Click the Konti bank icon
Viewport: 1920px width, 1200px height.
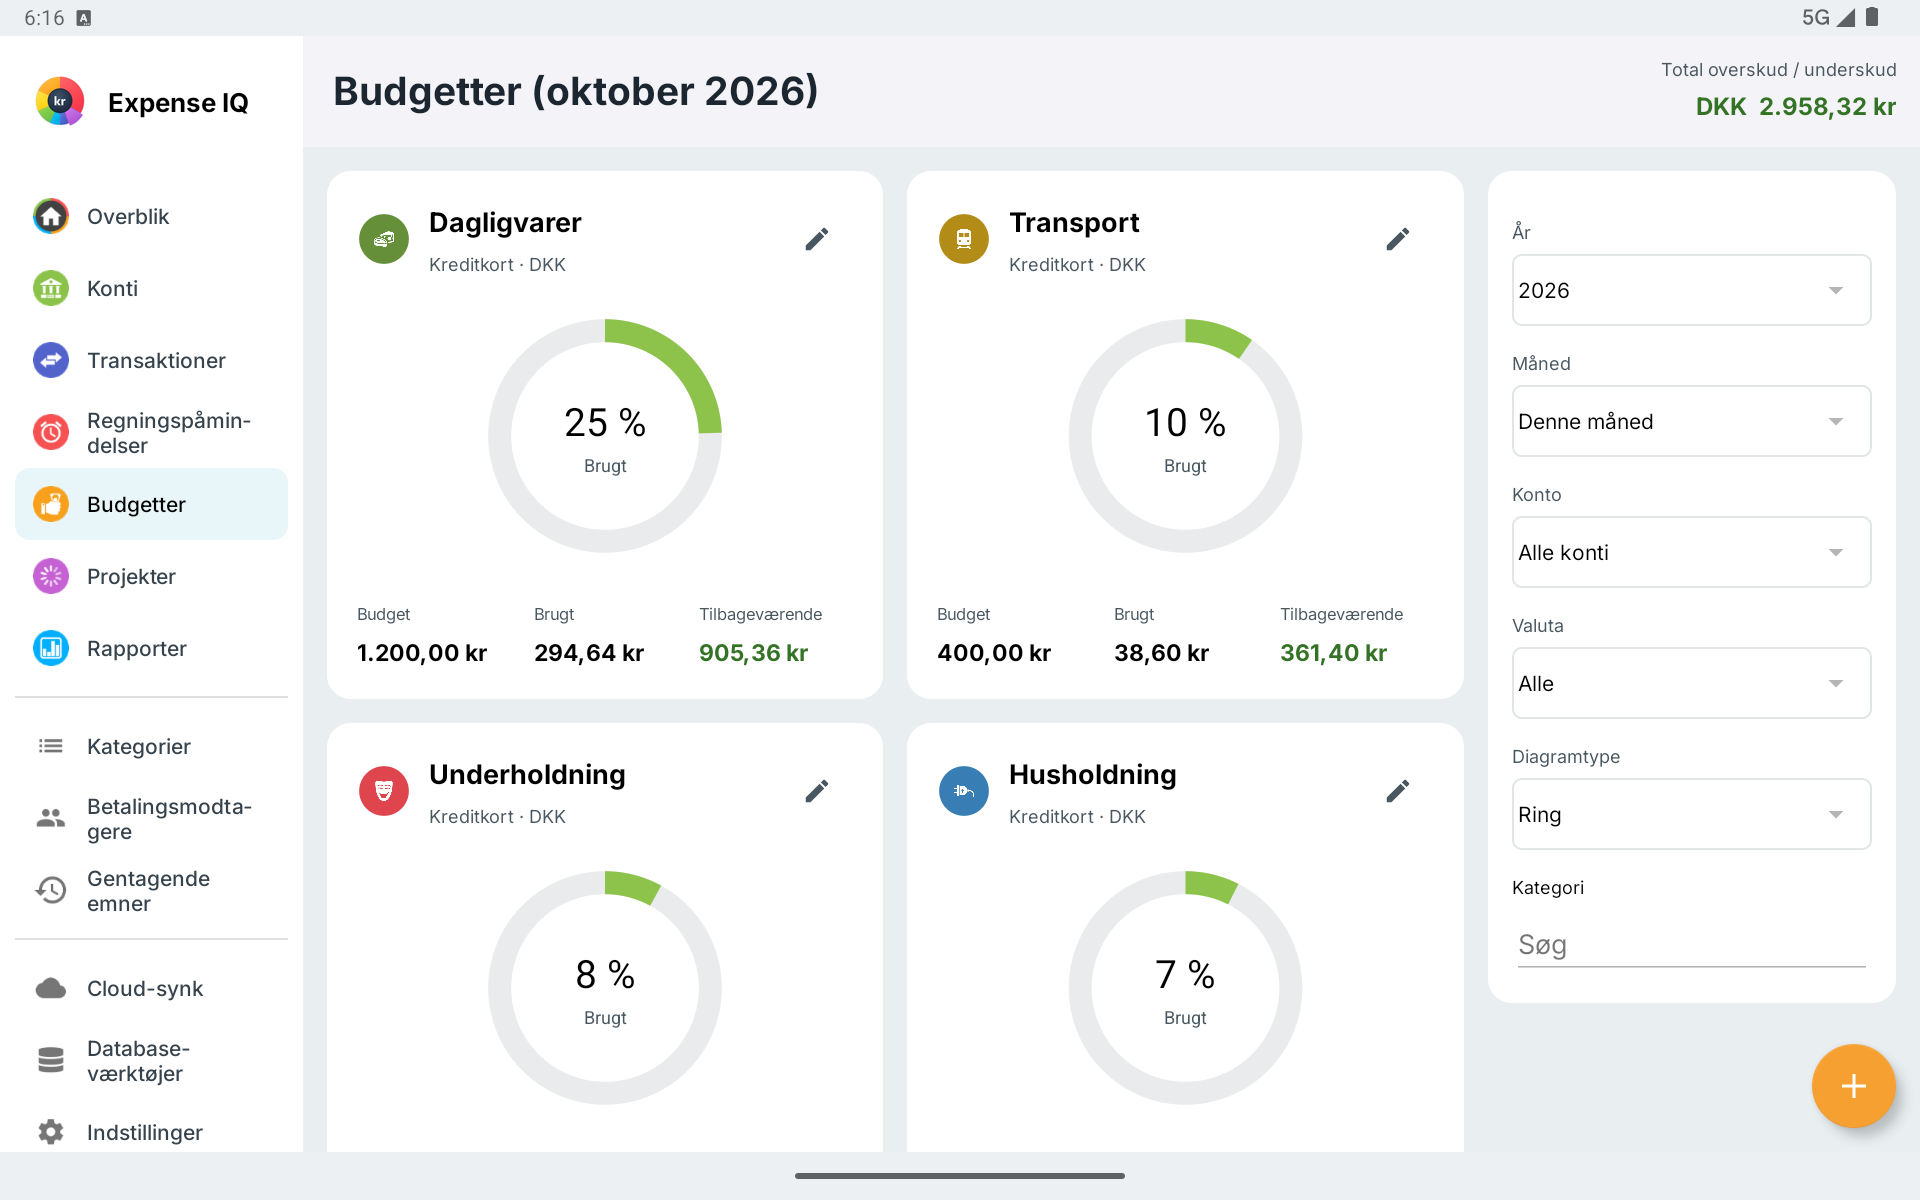tap(51, 288)
